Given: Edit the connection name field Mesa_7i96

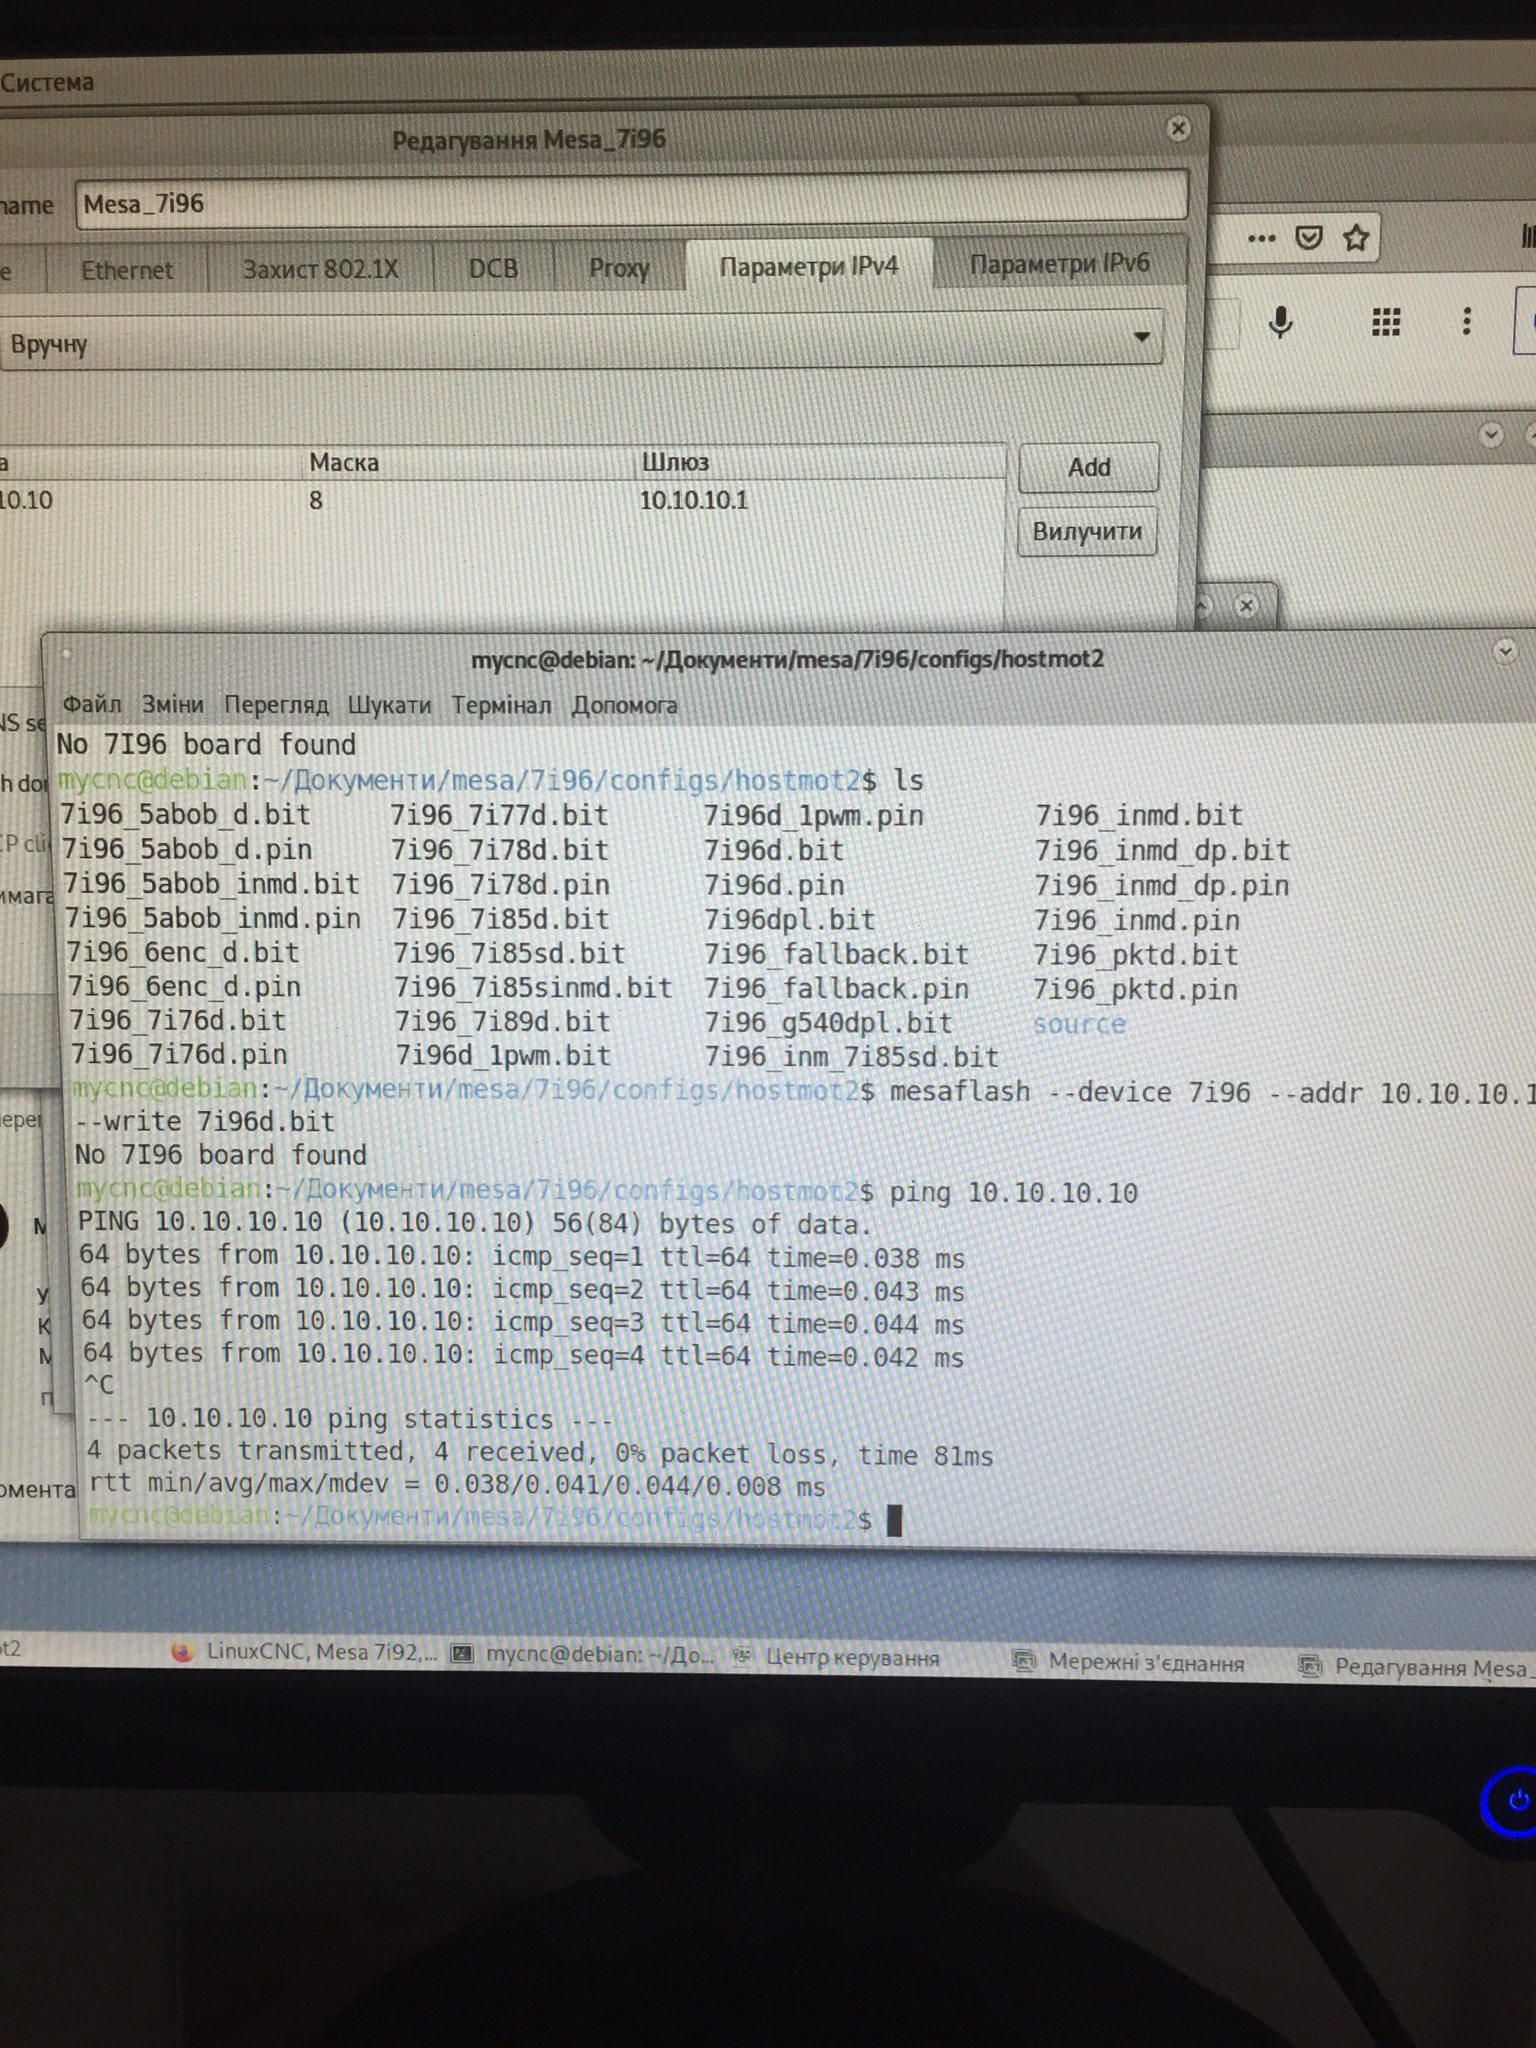Looking at the screenshot, I should click(x=631, y=203).
